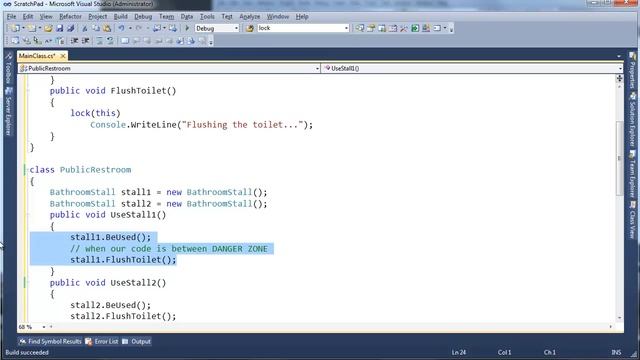Collapse the UseStall1 method outline

click(27, 215)
